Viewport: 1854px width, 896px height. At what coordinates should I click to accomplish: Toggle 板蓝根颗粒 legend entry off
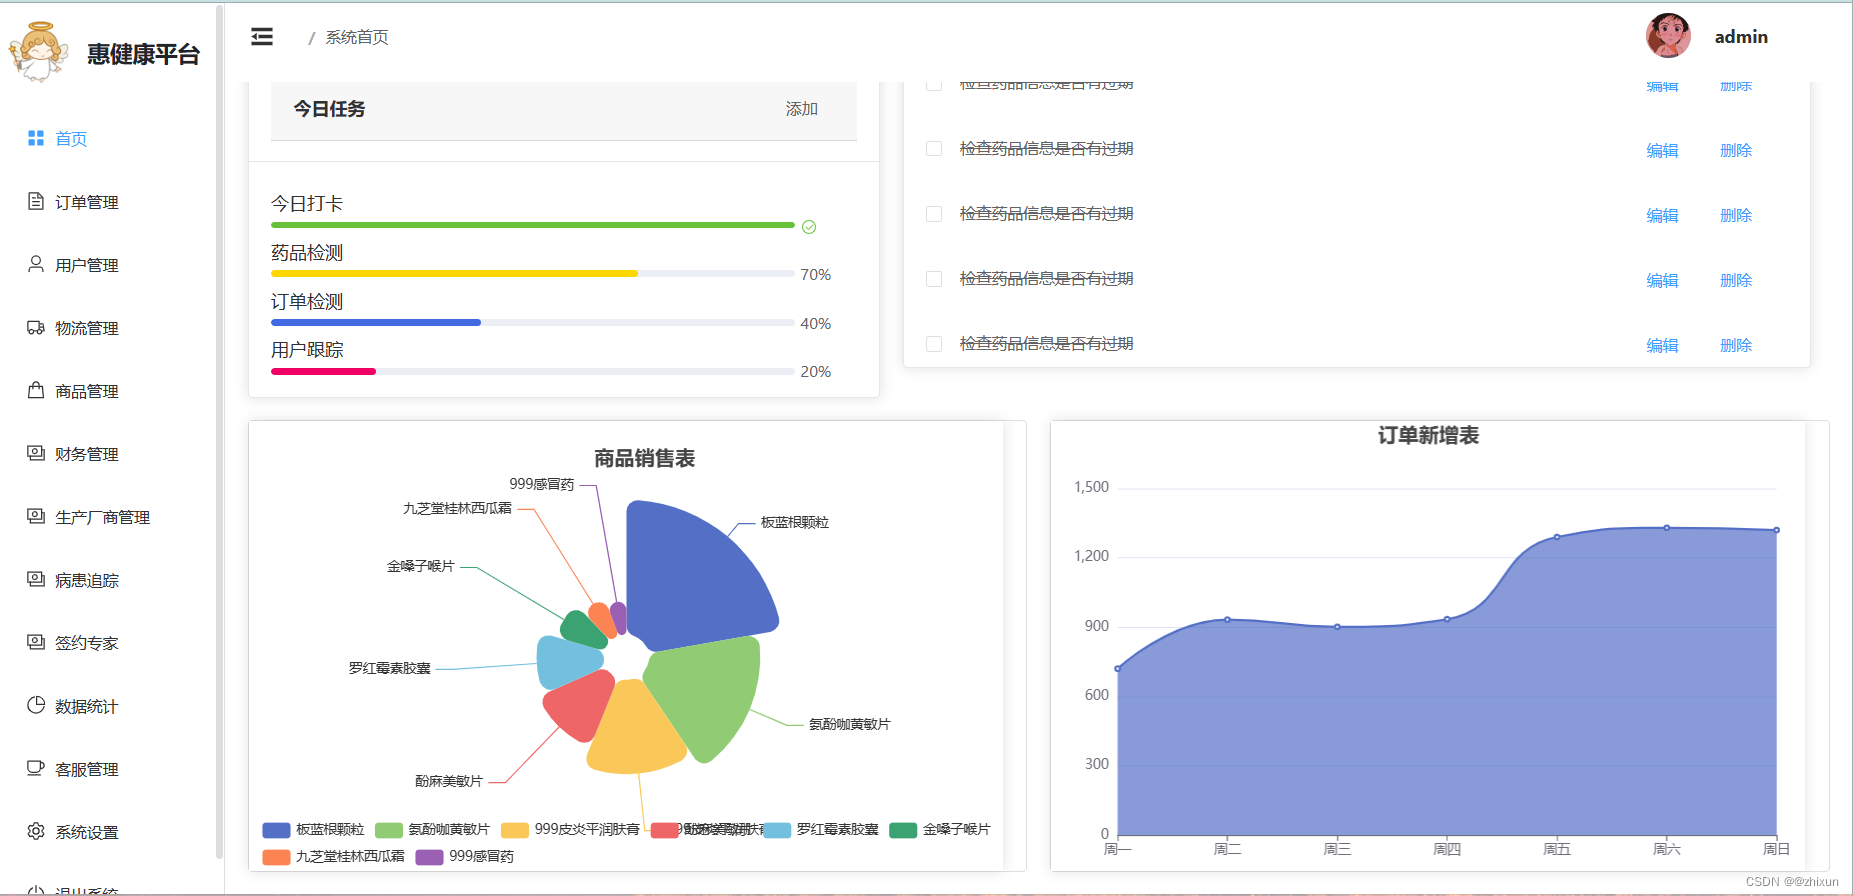pyautogui.click(x=313, y=830)
